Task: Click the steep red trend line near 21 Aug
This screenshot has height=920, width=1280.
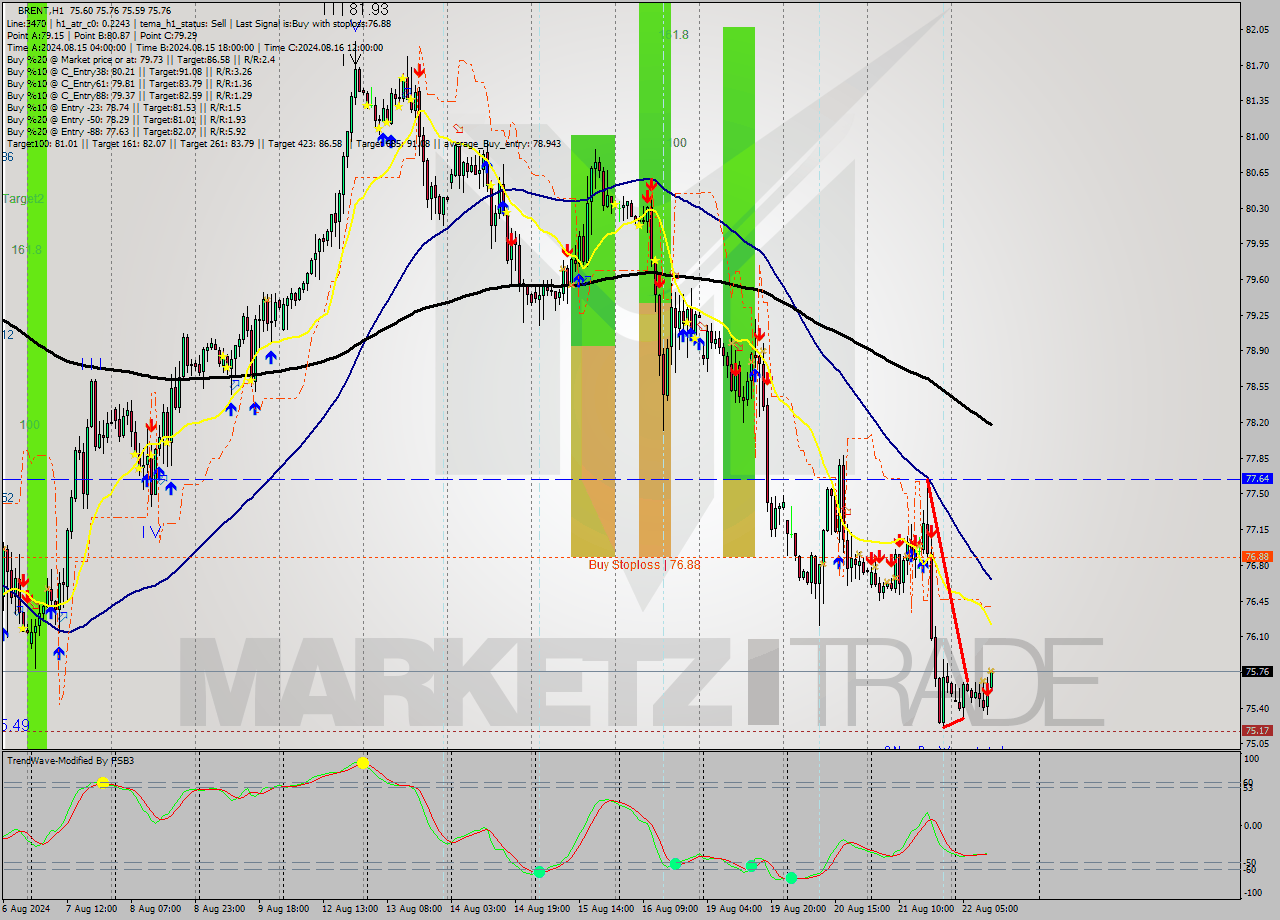Action: pos(948,580)
